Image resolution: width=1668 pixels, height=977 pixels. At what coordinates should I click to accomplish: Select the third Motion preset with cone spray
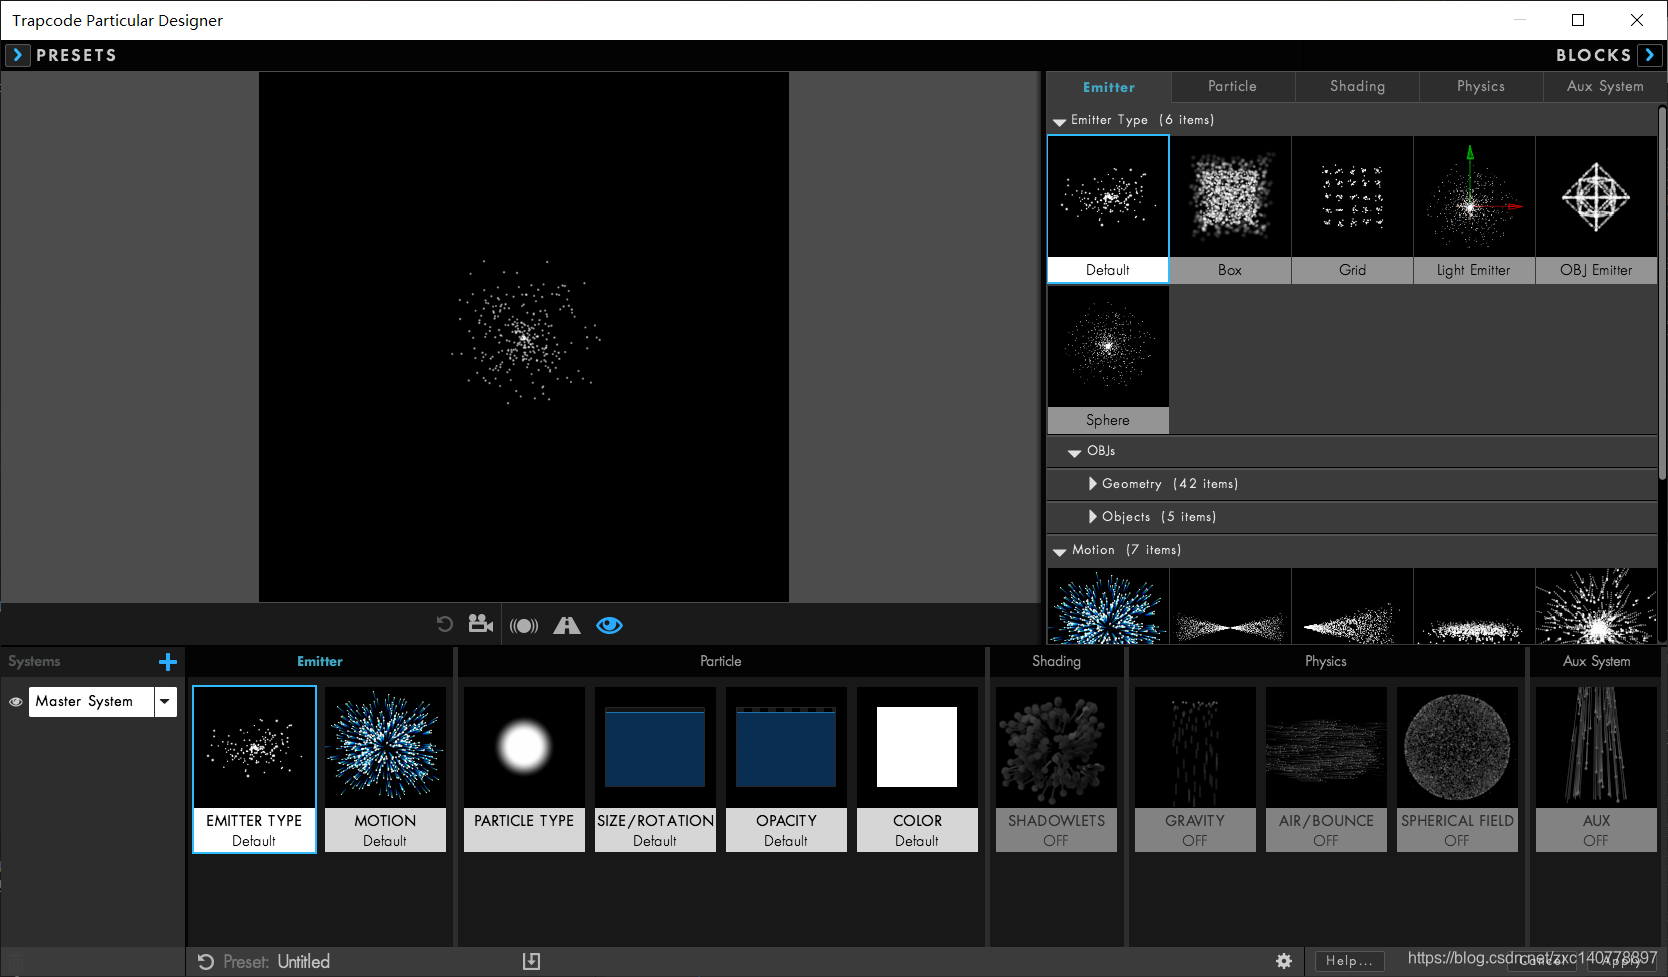click(x=1352, y=606)
